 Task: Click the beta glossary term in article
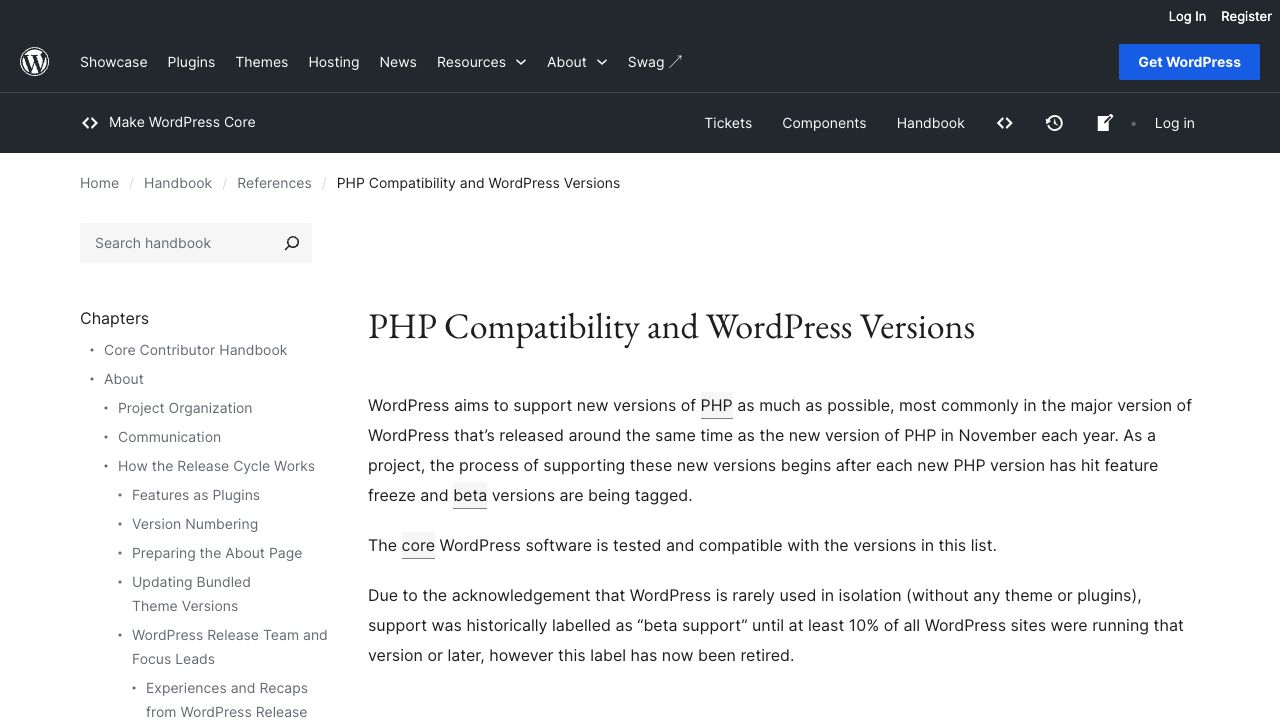[470, 495]
